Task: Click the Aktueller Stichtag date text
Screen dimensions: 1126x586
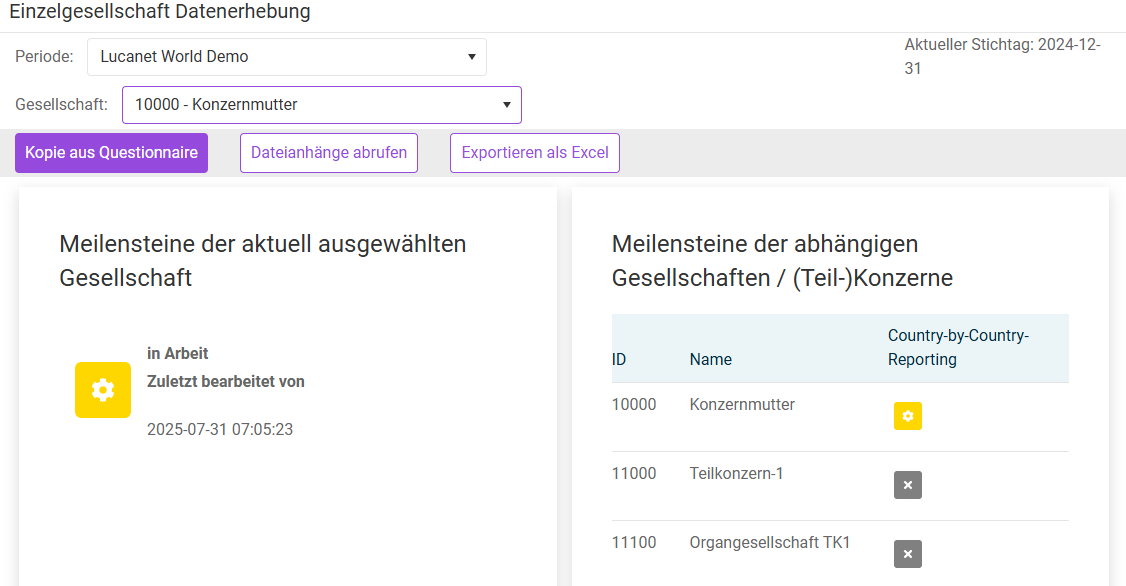Action: pos(1001,56)
